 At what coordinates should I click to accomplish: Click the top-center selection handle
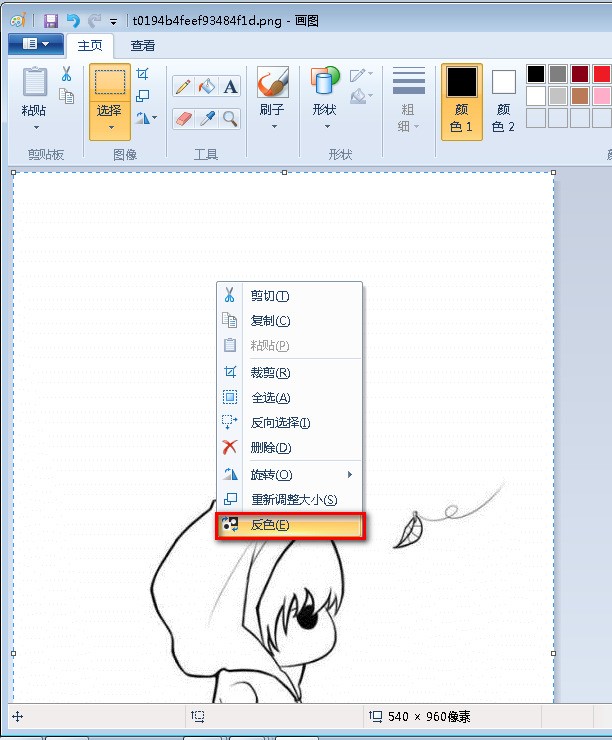(284, 173)
